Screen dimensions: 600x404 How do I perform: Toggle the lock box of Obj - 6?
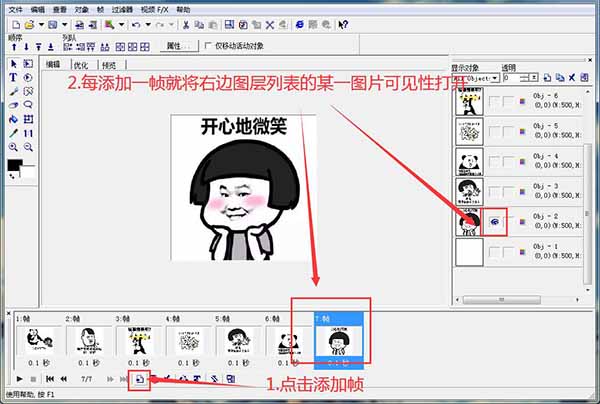pyautogui.click(x=508, y=101)
